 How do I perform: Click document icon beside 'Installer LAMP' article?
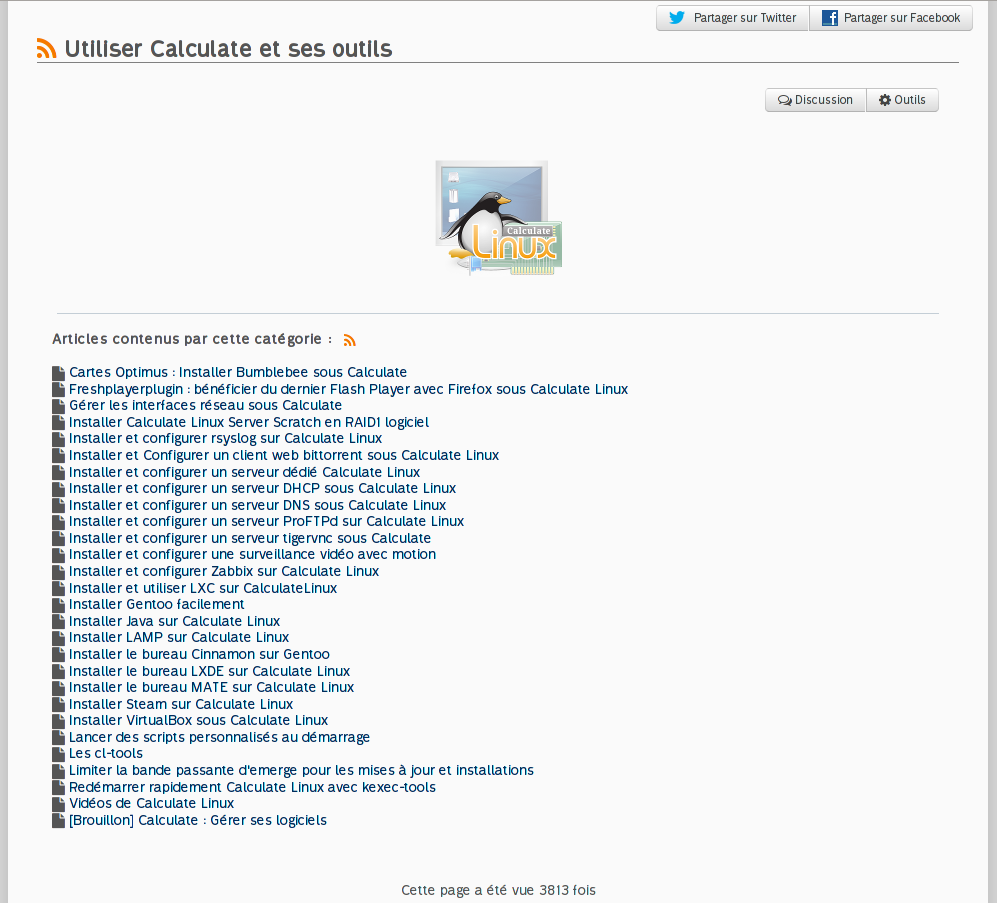tap(58, 638)
